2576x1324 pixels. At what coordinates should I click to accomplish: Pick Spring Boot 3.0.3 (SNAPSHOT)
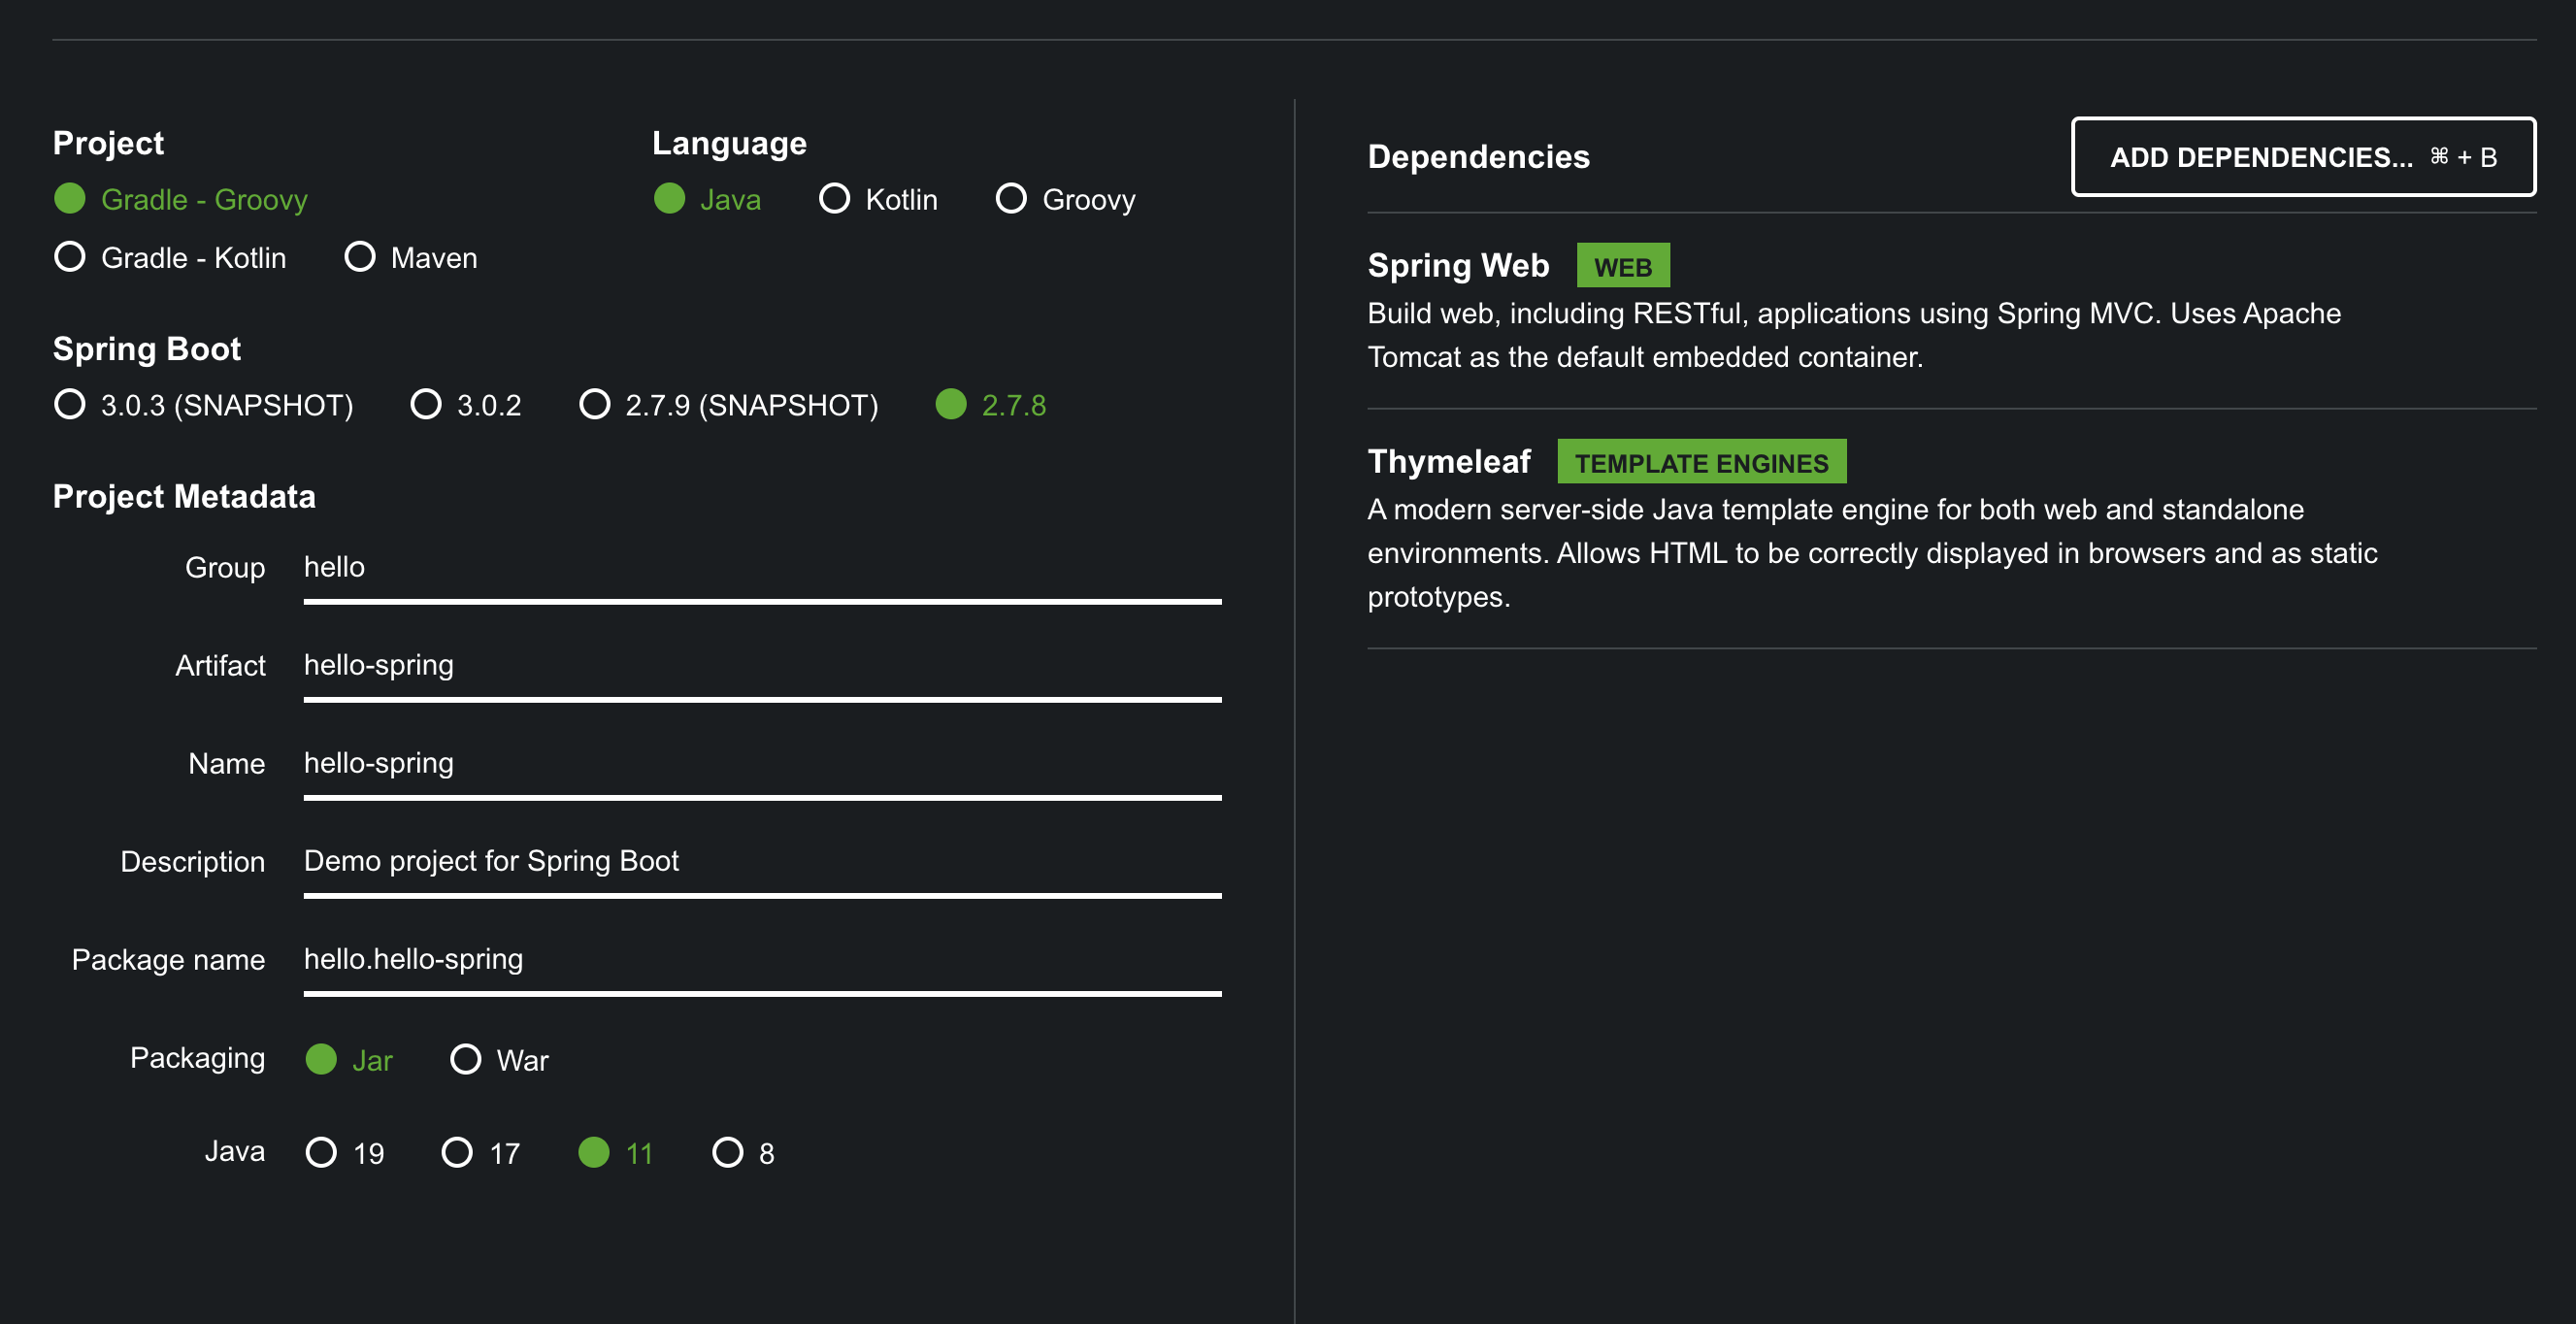click(204, 405)
